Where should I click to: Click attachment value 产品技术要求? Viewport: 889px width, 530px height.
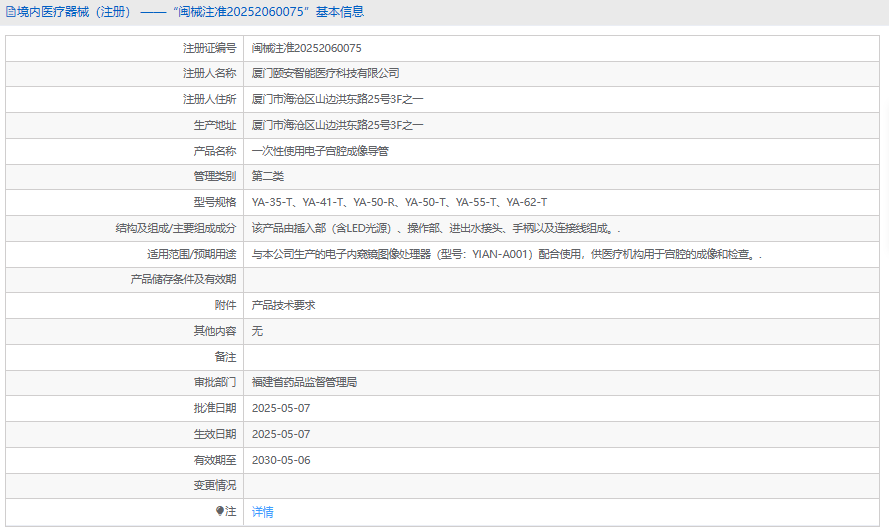point(283,305)
